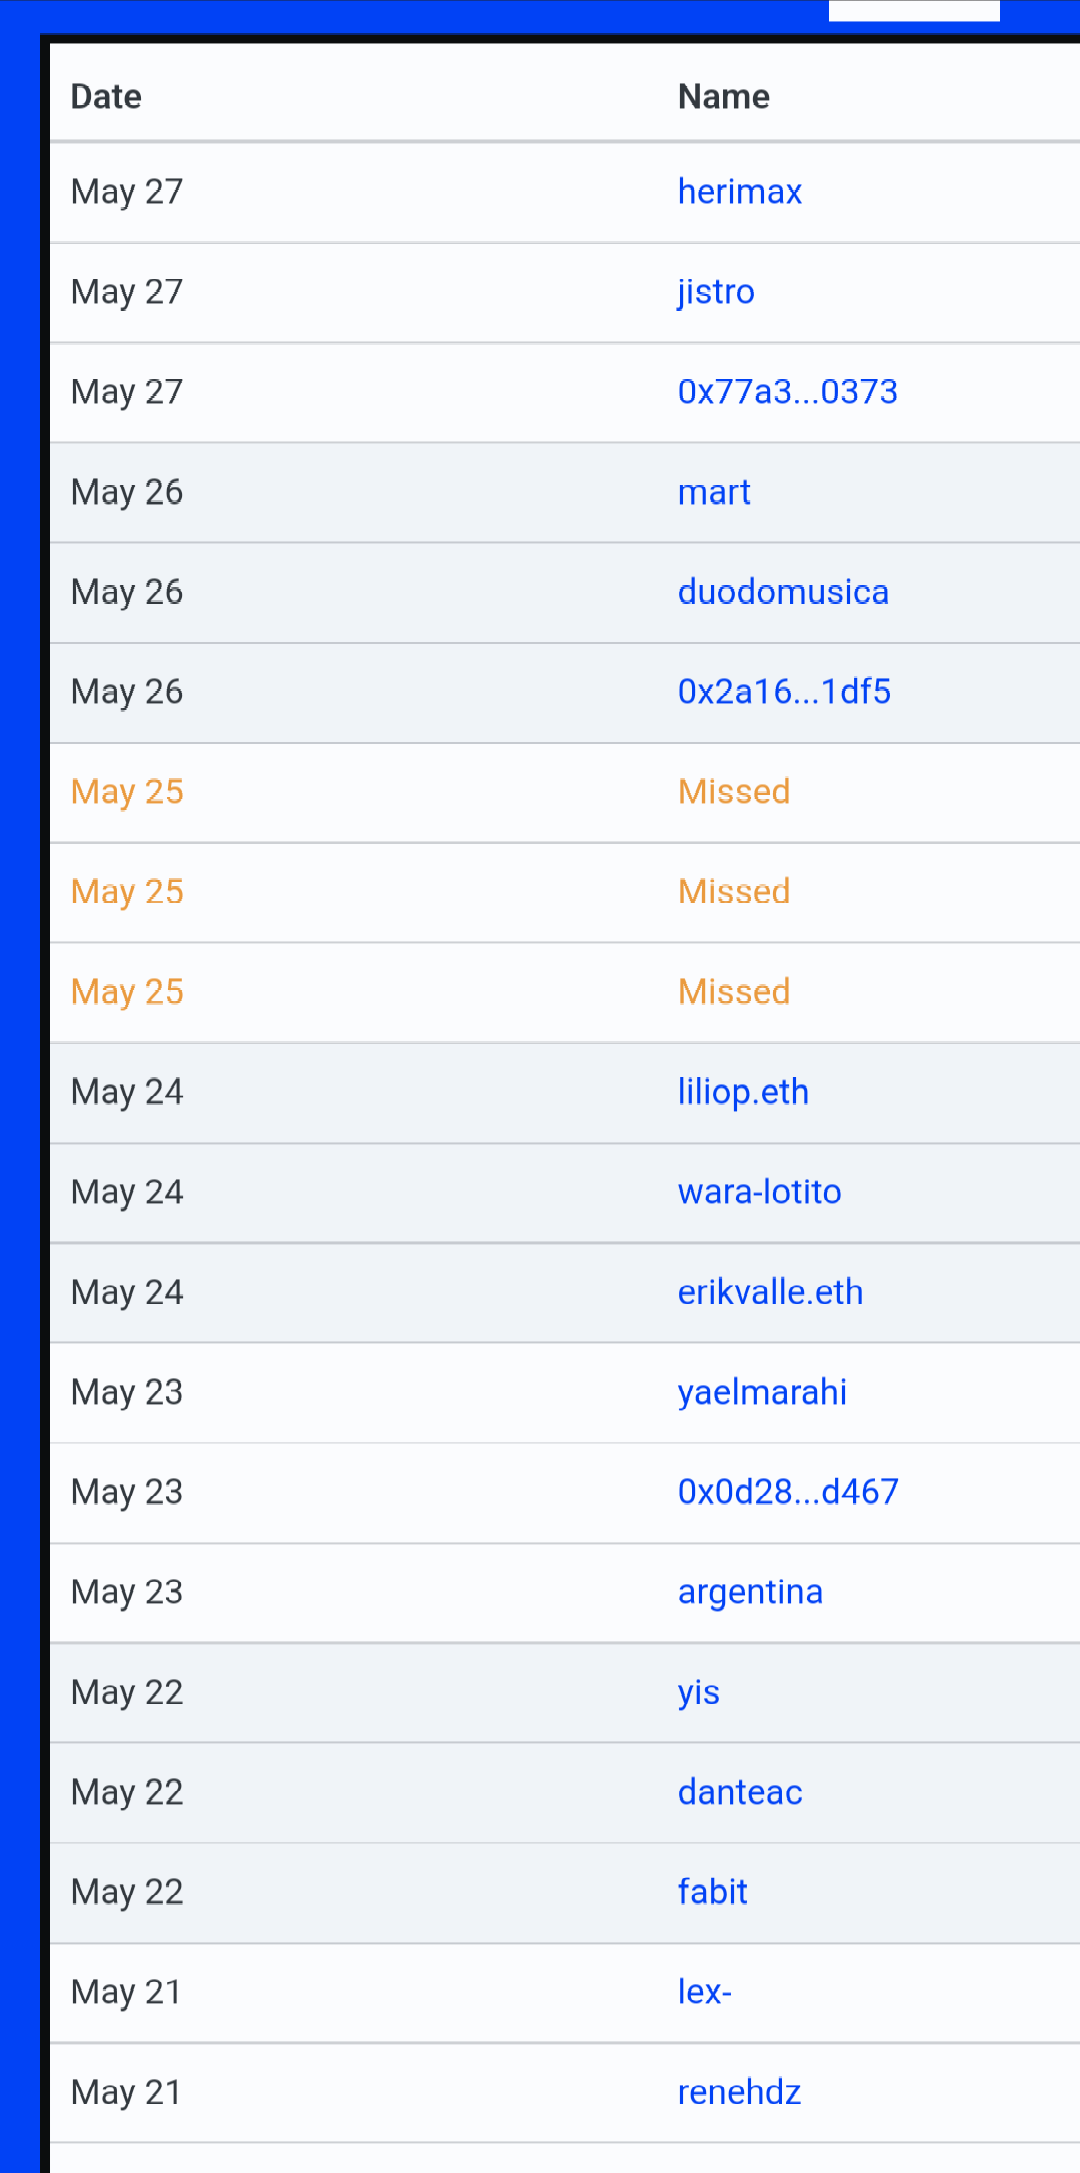Select the yaelmarahi link
Viewport: 1080px width, 2173px height.
[762, 1392]
